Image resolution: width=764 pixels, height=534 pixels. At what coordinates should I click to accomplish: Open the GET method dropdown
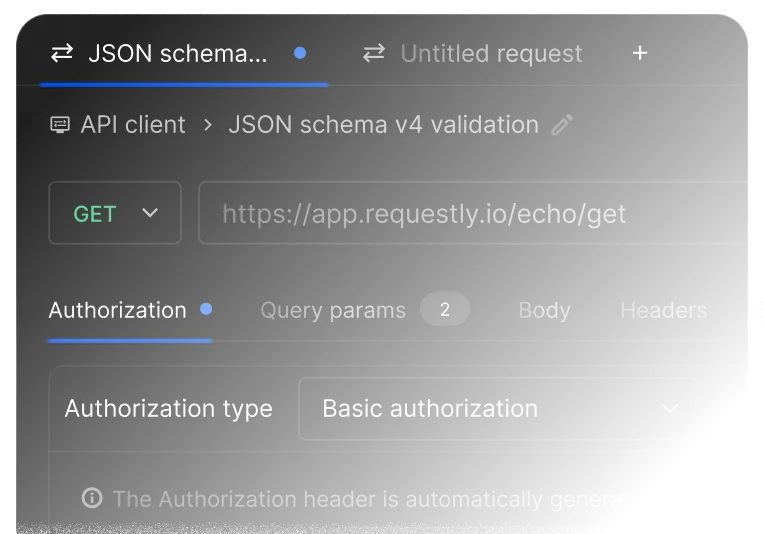(115, 213)
